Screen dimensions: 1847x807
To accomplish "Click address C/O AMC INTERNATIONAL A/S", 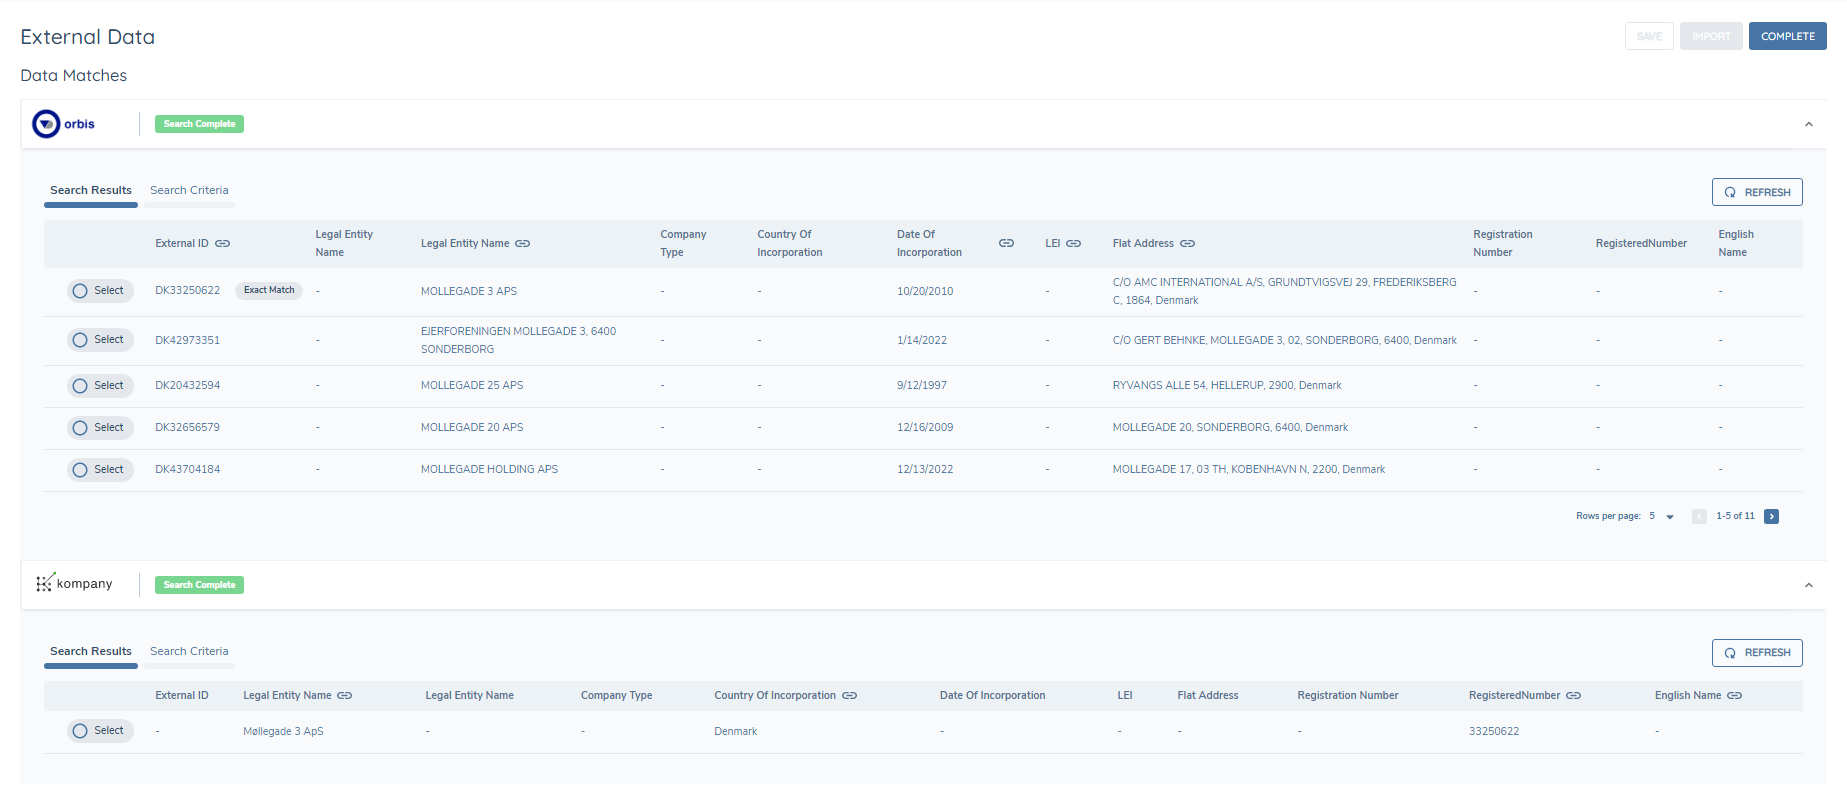I will pyautogui.click(x=1284, y=291).
